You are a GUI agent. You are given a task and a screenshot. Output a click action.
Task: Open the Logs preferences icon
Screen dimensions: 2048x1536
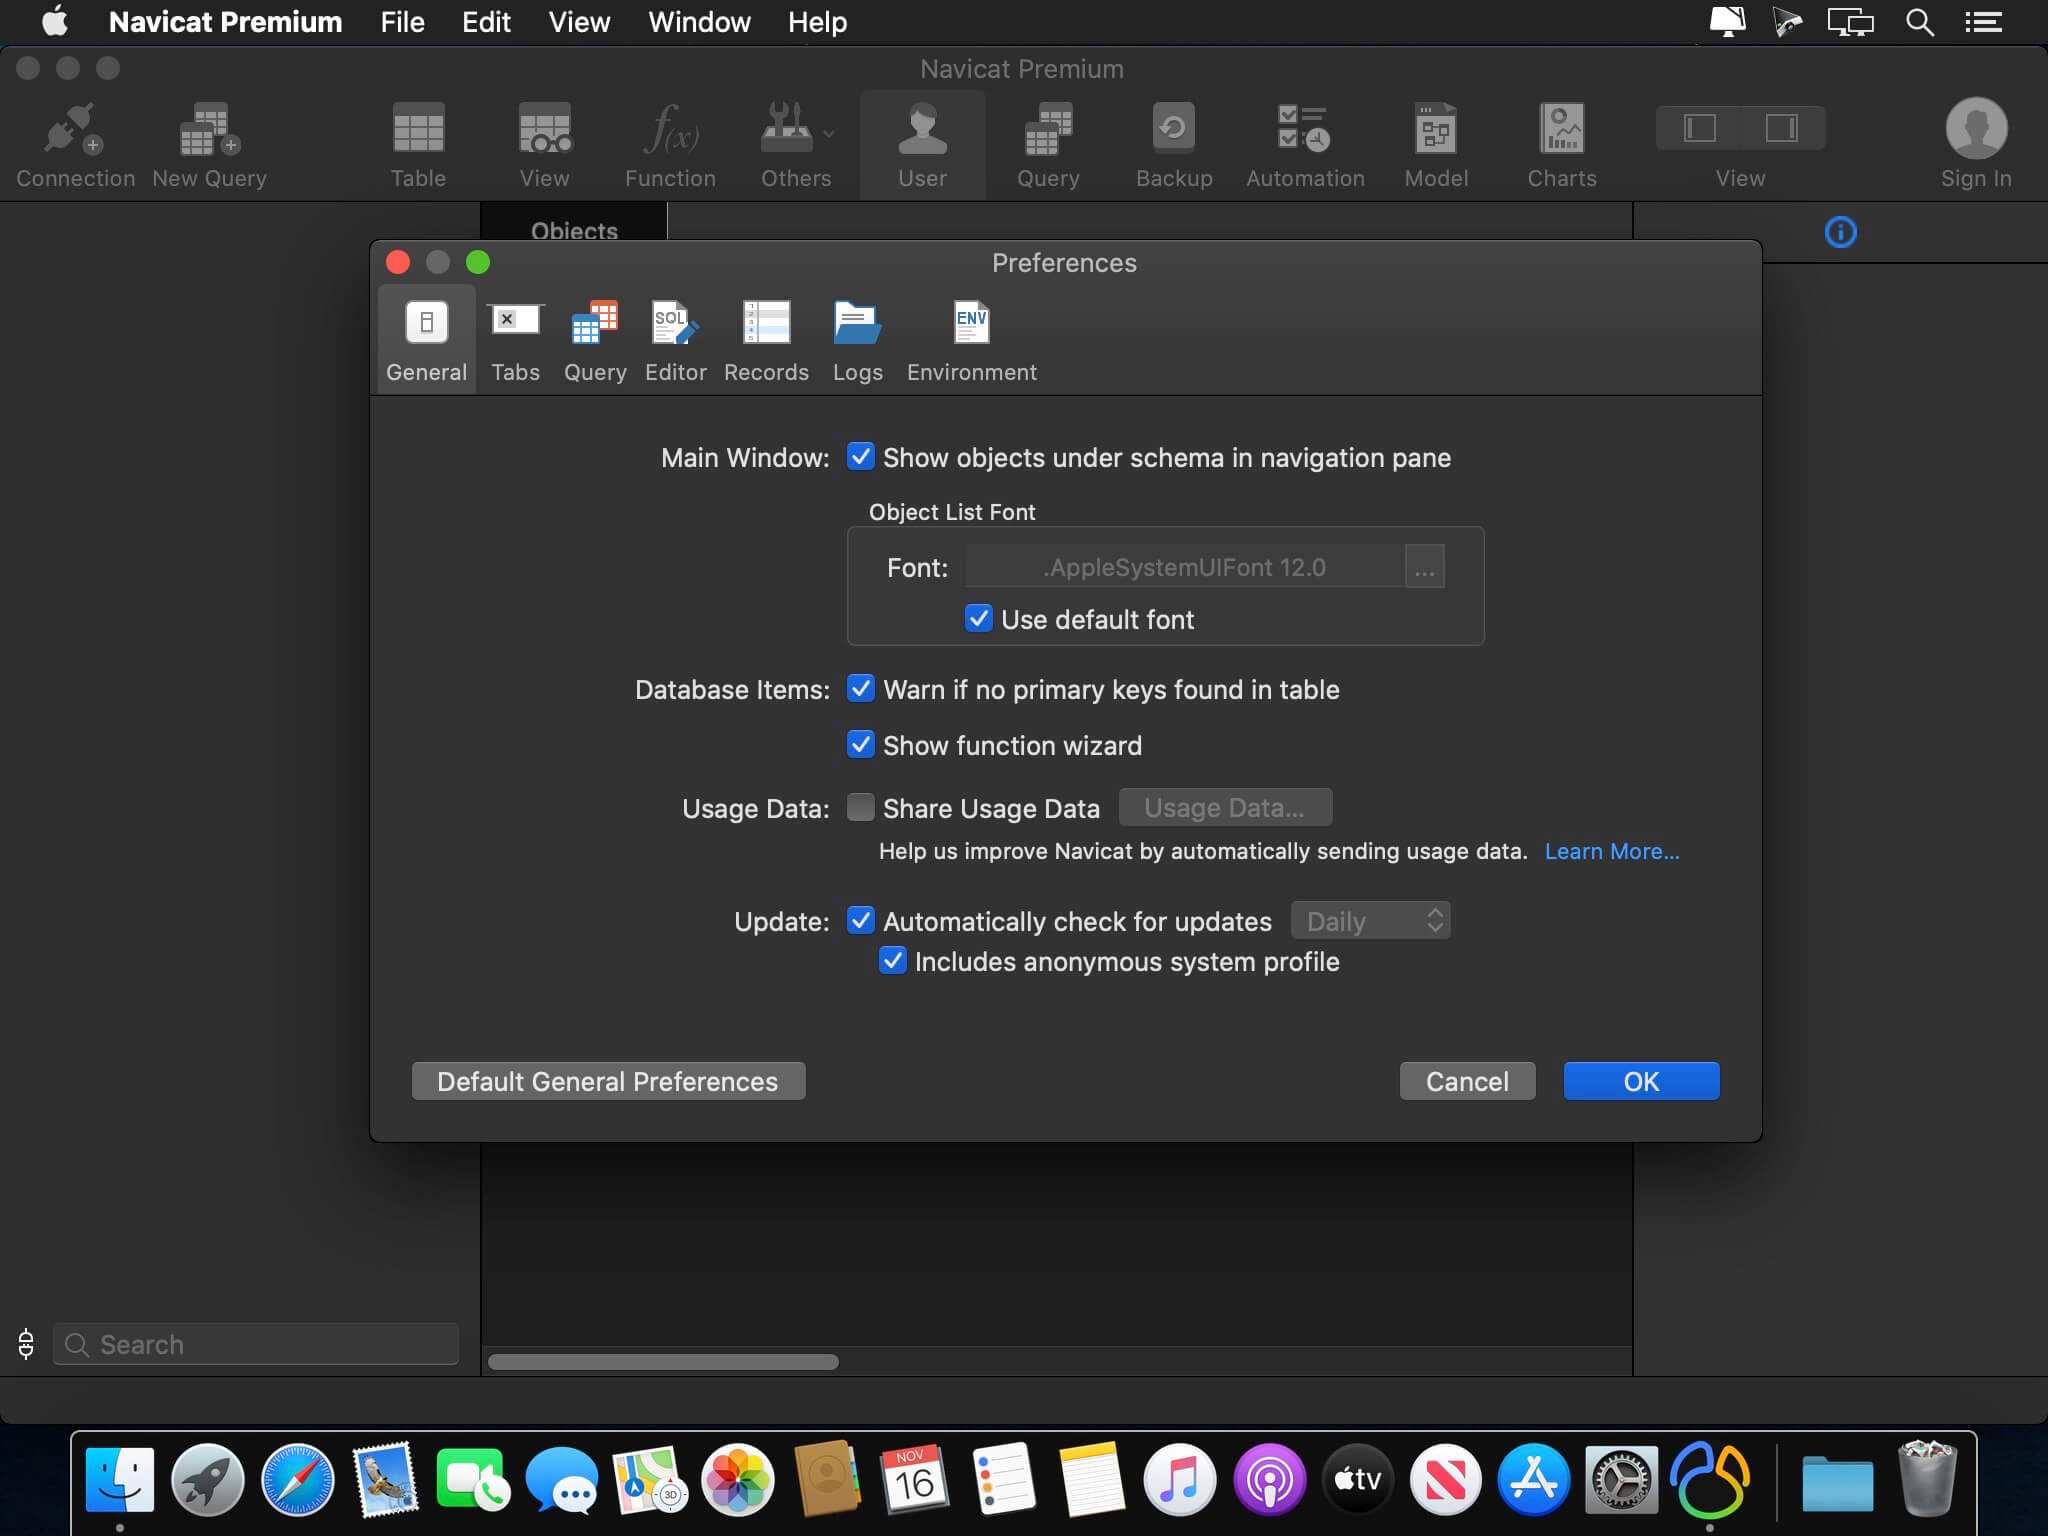[857, 324]
